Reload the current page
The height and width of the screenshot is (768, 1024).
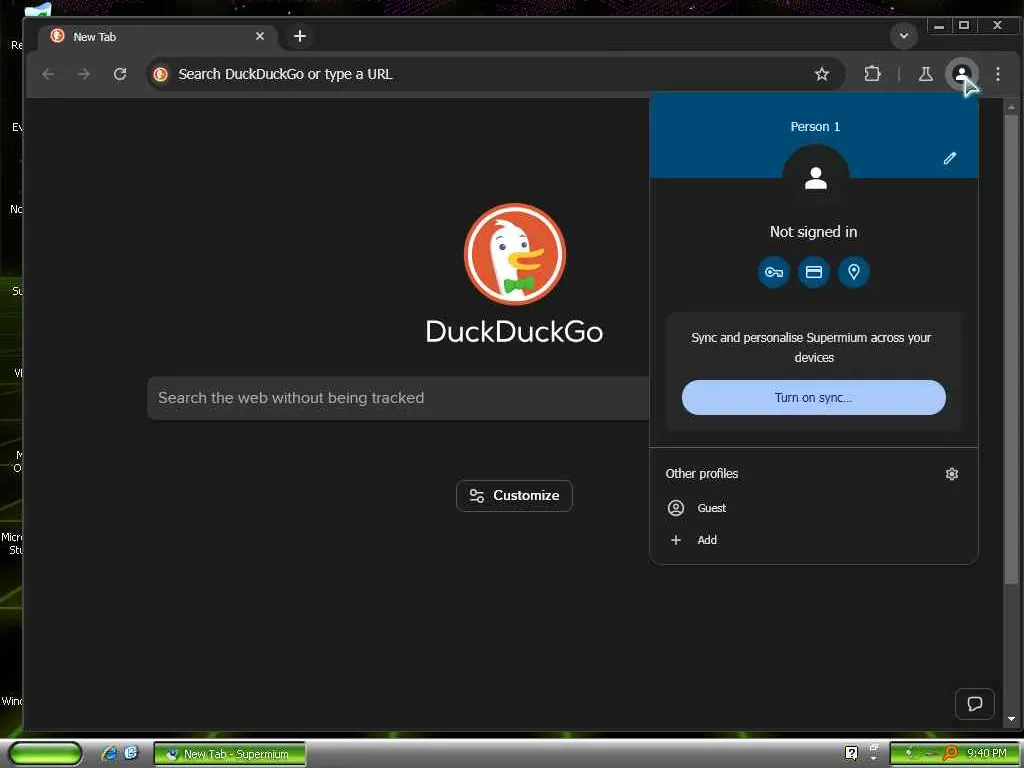pyautogui.click(x=120, y=74)
